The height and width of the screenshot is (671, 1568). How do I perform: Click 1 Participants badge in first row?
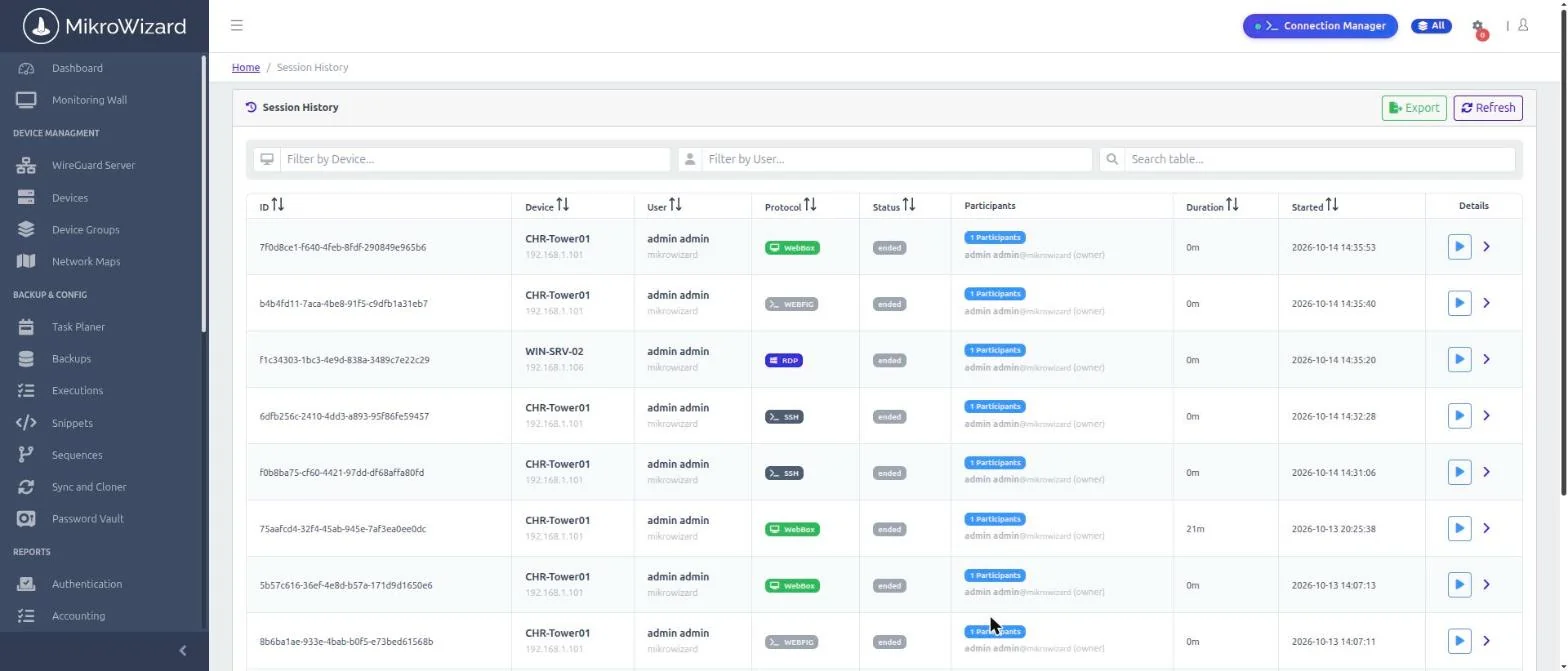[x=994, y=238]
